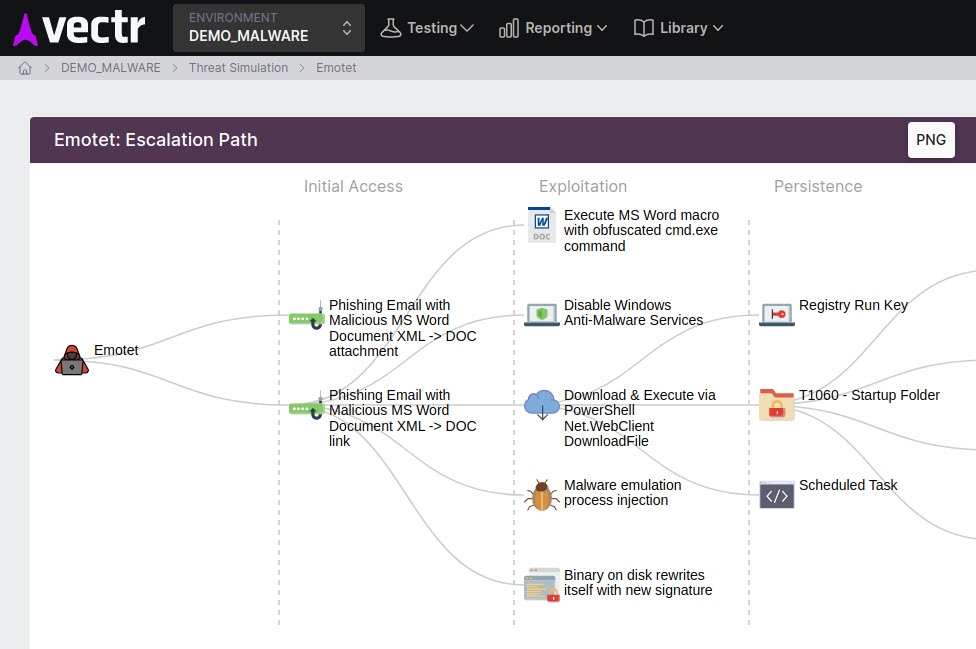The height and width of the screenshot is (649, 976).
Task: Click the Reporting bar chart icon
Action: (x=509, y=28)
